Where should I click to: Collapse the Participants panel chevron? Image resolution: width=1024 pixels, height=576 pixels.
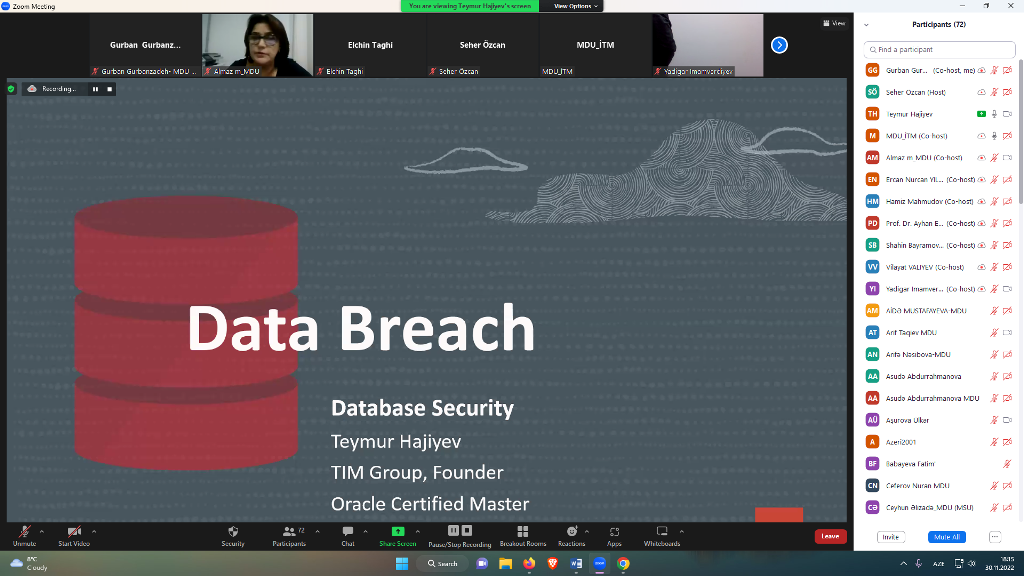pyautogui.click(x=866, y=25)
